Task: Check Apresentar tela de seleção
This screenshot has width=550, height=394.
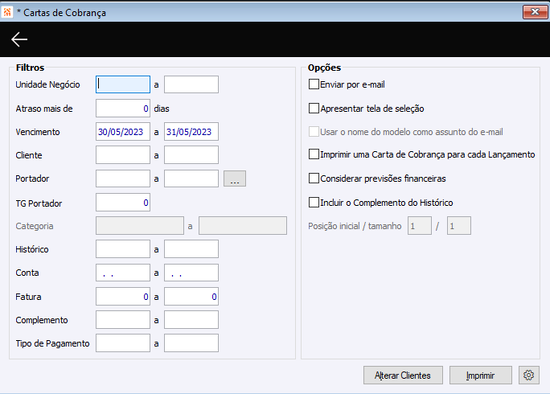Action: pyautogui.click(x=314, y=108)
